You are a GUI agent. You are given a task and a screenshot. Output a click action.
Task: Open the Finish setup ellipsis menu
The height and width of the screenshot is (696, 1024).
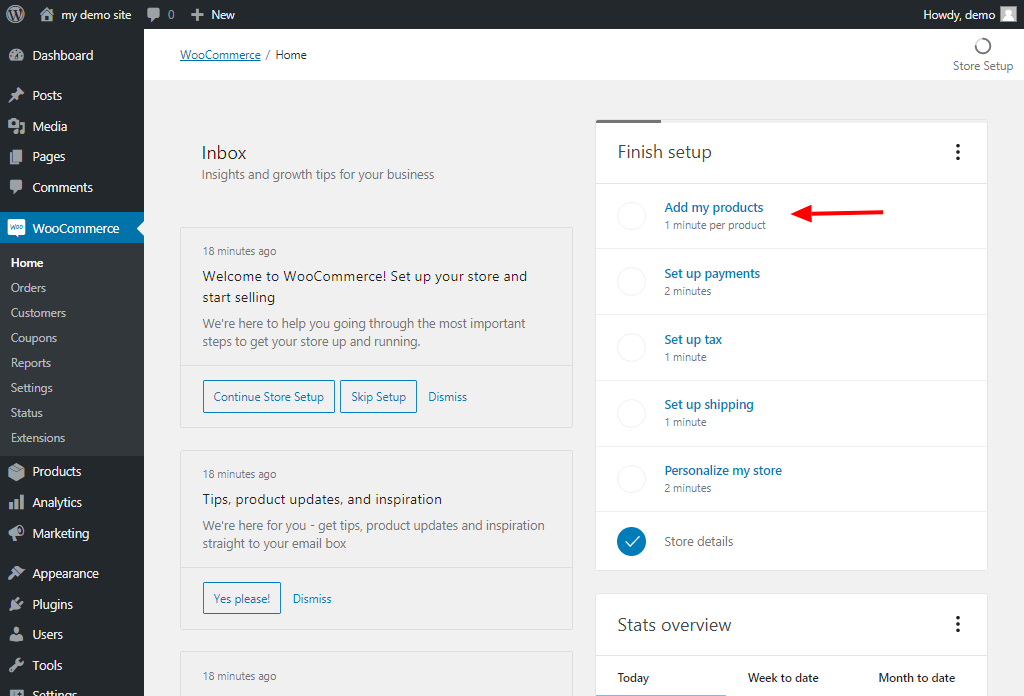click(x=957, y=152)
